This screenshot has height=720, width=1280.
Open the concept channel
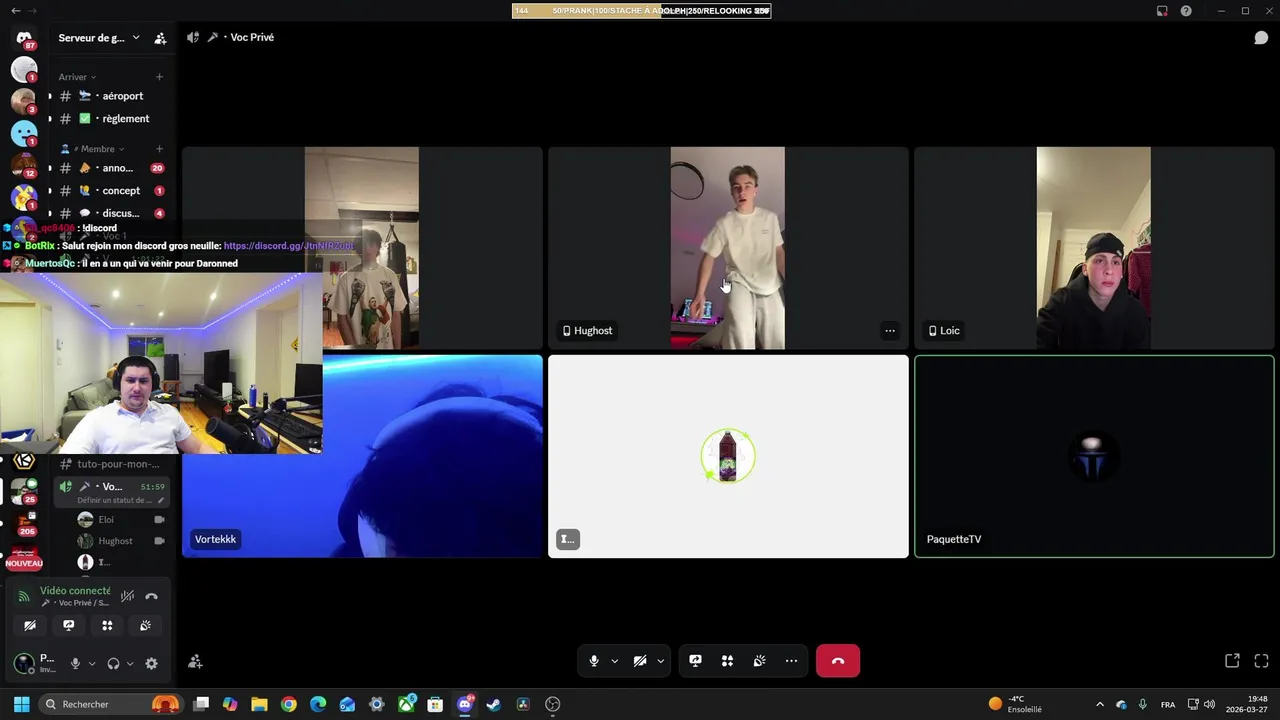tap(112, 191)
